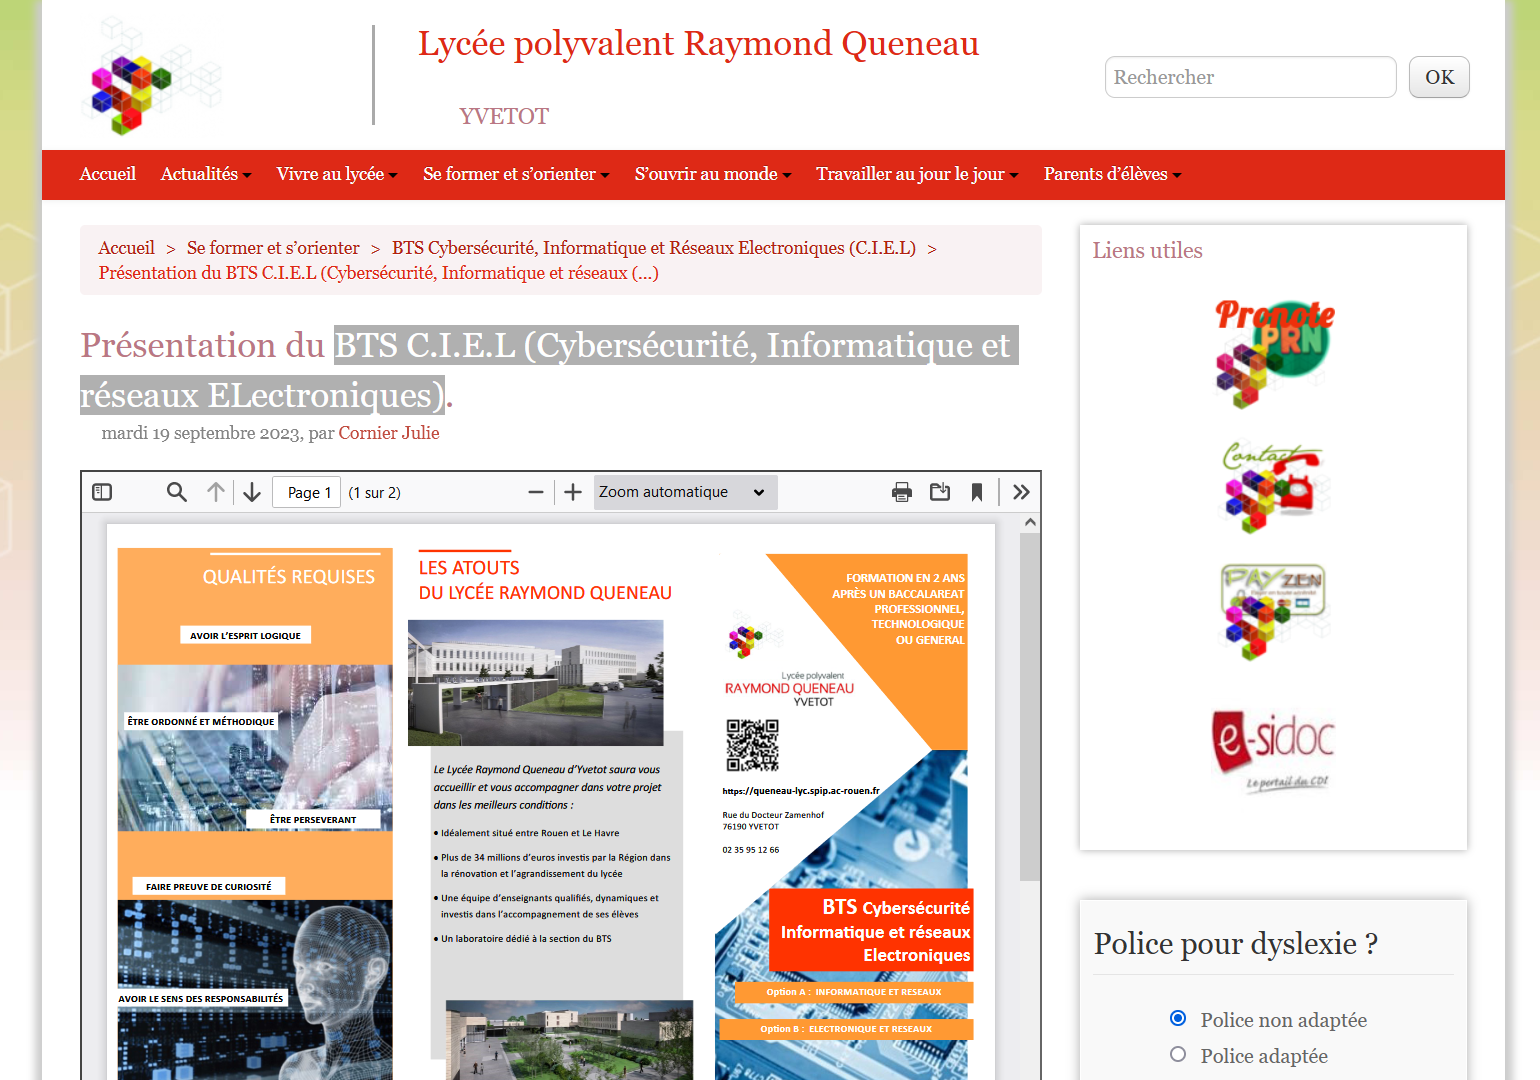Download the PDF file
The width and height of the screenshot is (1540, 1080).
940,492
